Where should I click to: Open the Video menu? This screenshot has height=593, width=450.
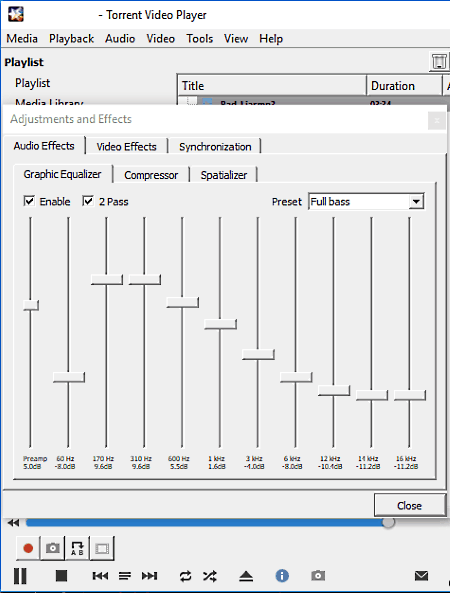click(x=160, y=39)
